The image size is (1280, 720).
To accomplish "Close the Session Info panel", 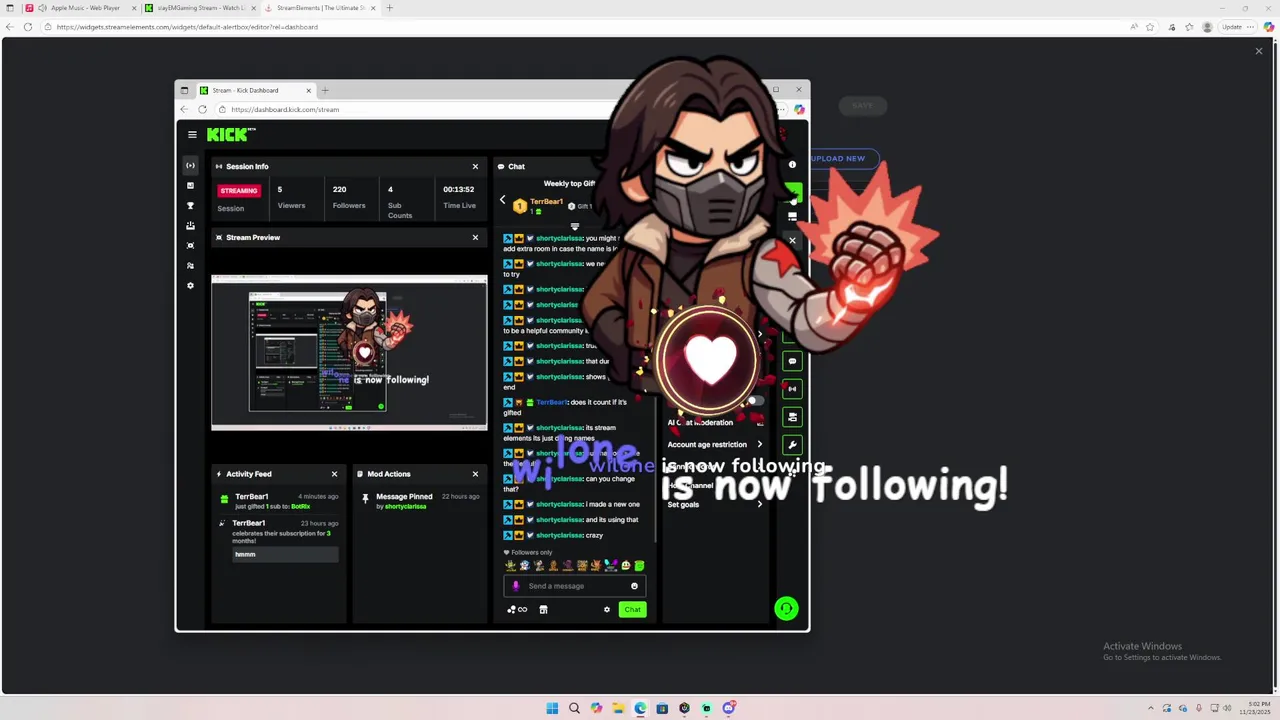I will (x=475, y=166).
